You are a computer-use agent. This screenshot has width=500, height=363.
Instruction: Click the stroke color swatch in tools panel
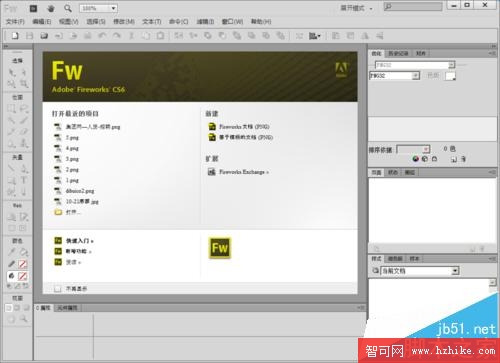coord(23,264)
